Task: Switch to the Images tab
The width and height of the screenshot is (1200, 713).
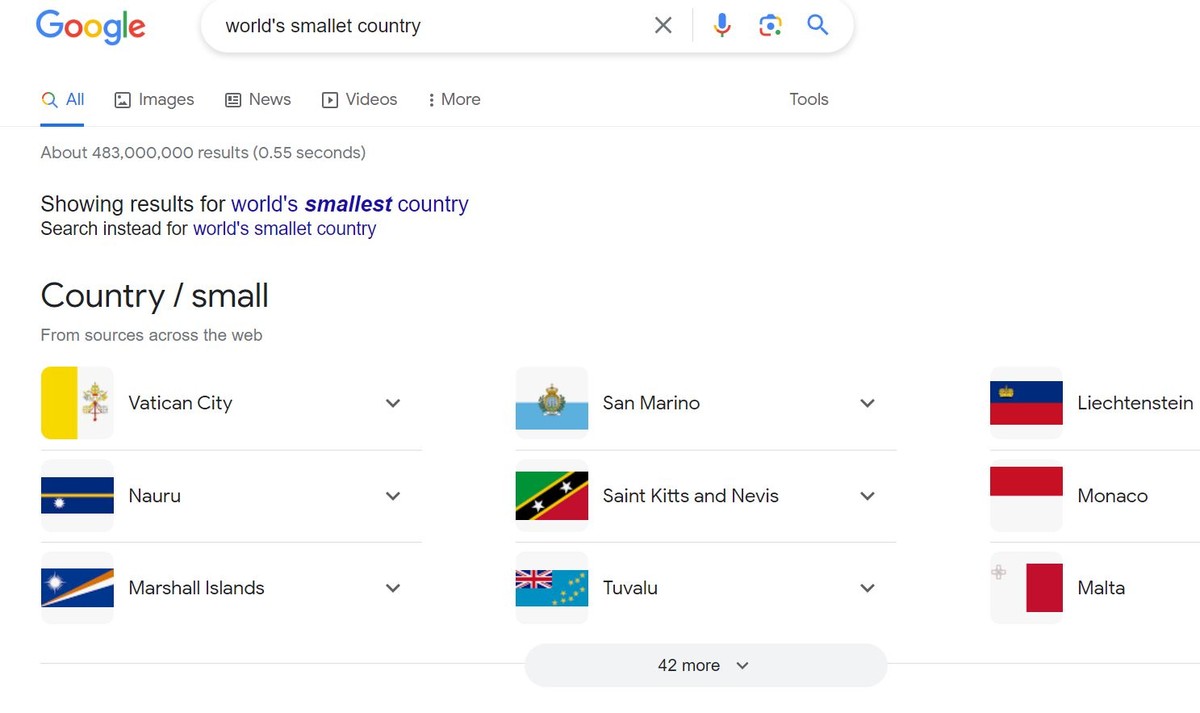Action: (x=154, y=99)
